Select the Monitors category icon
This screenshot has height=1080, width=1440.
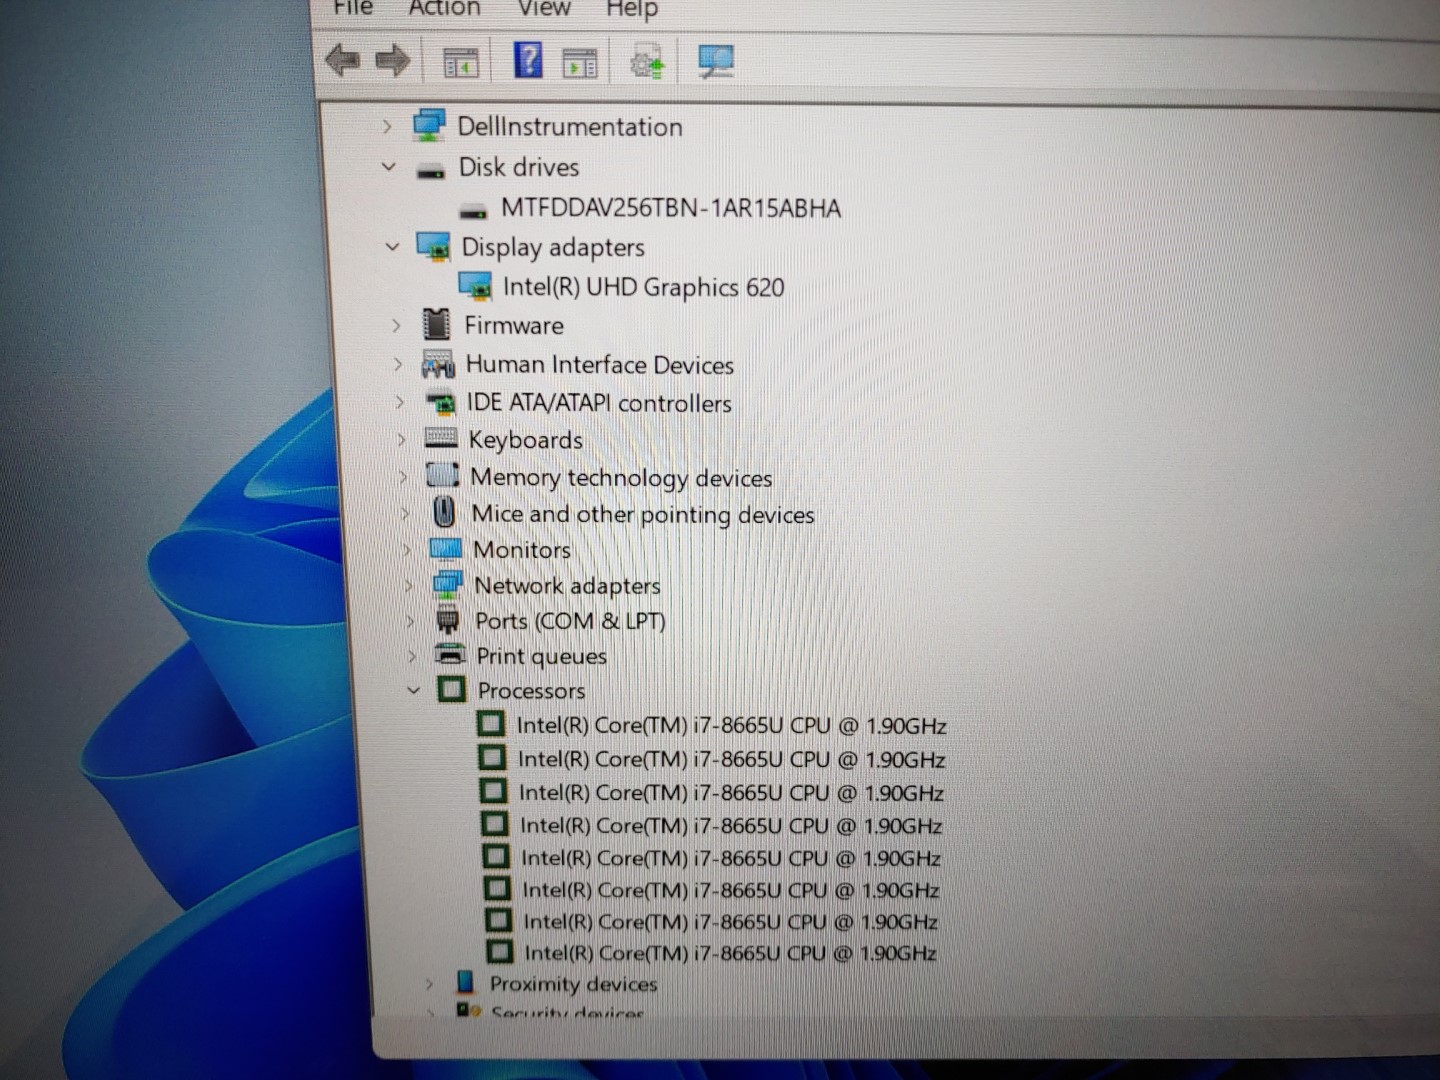[x=445, y=549]
